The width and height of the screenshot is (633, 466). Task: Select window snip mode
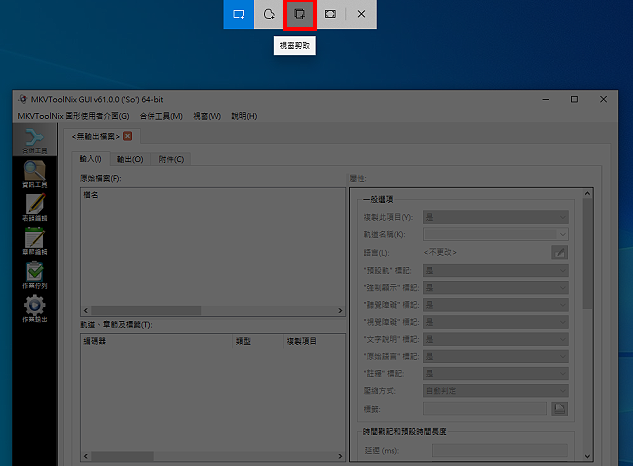point(300,15)
